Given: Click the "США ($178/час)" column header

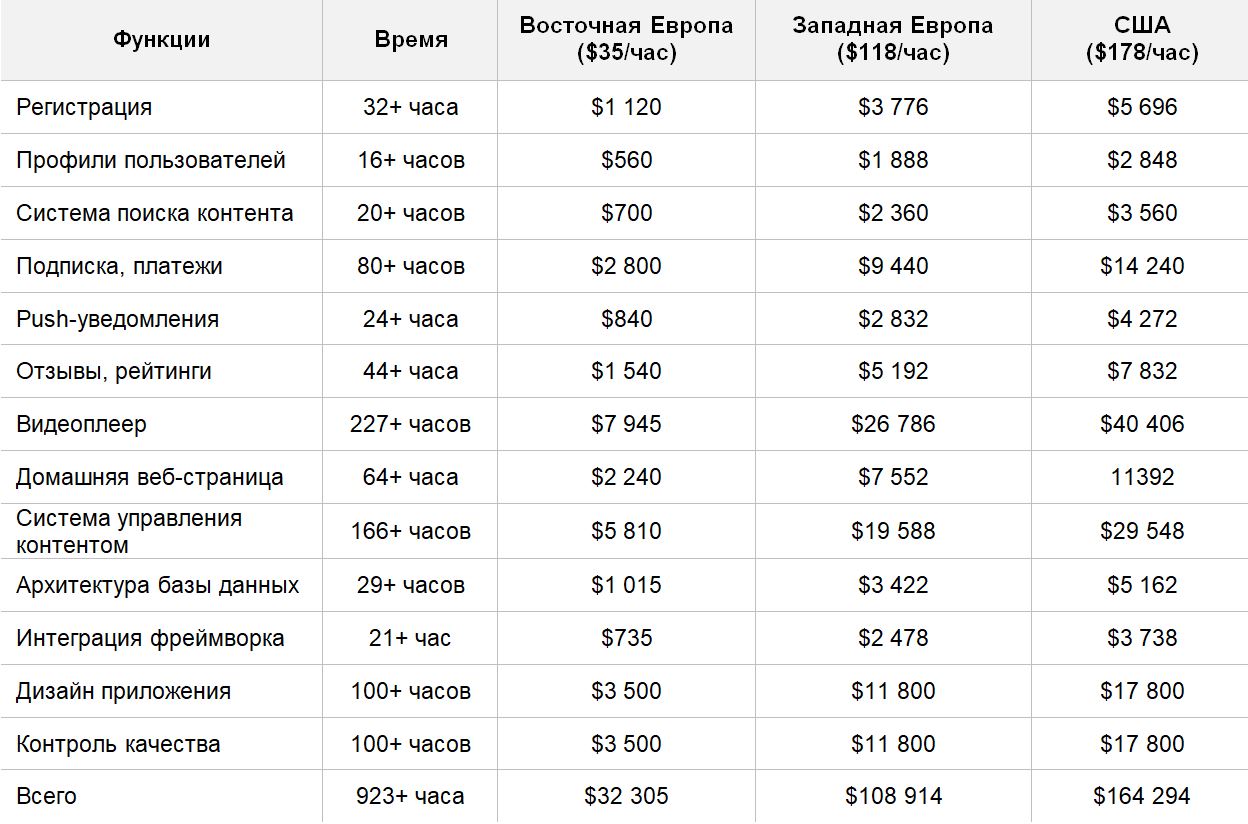Looking at the screenshot, I should [x=1141, y=40].
